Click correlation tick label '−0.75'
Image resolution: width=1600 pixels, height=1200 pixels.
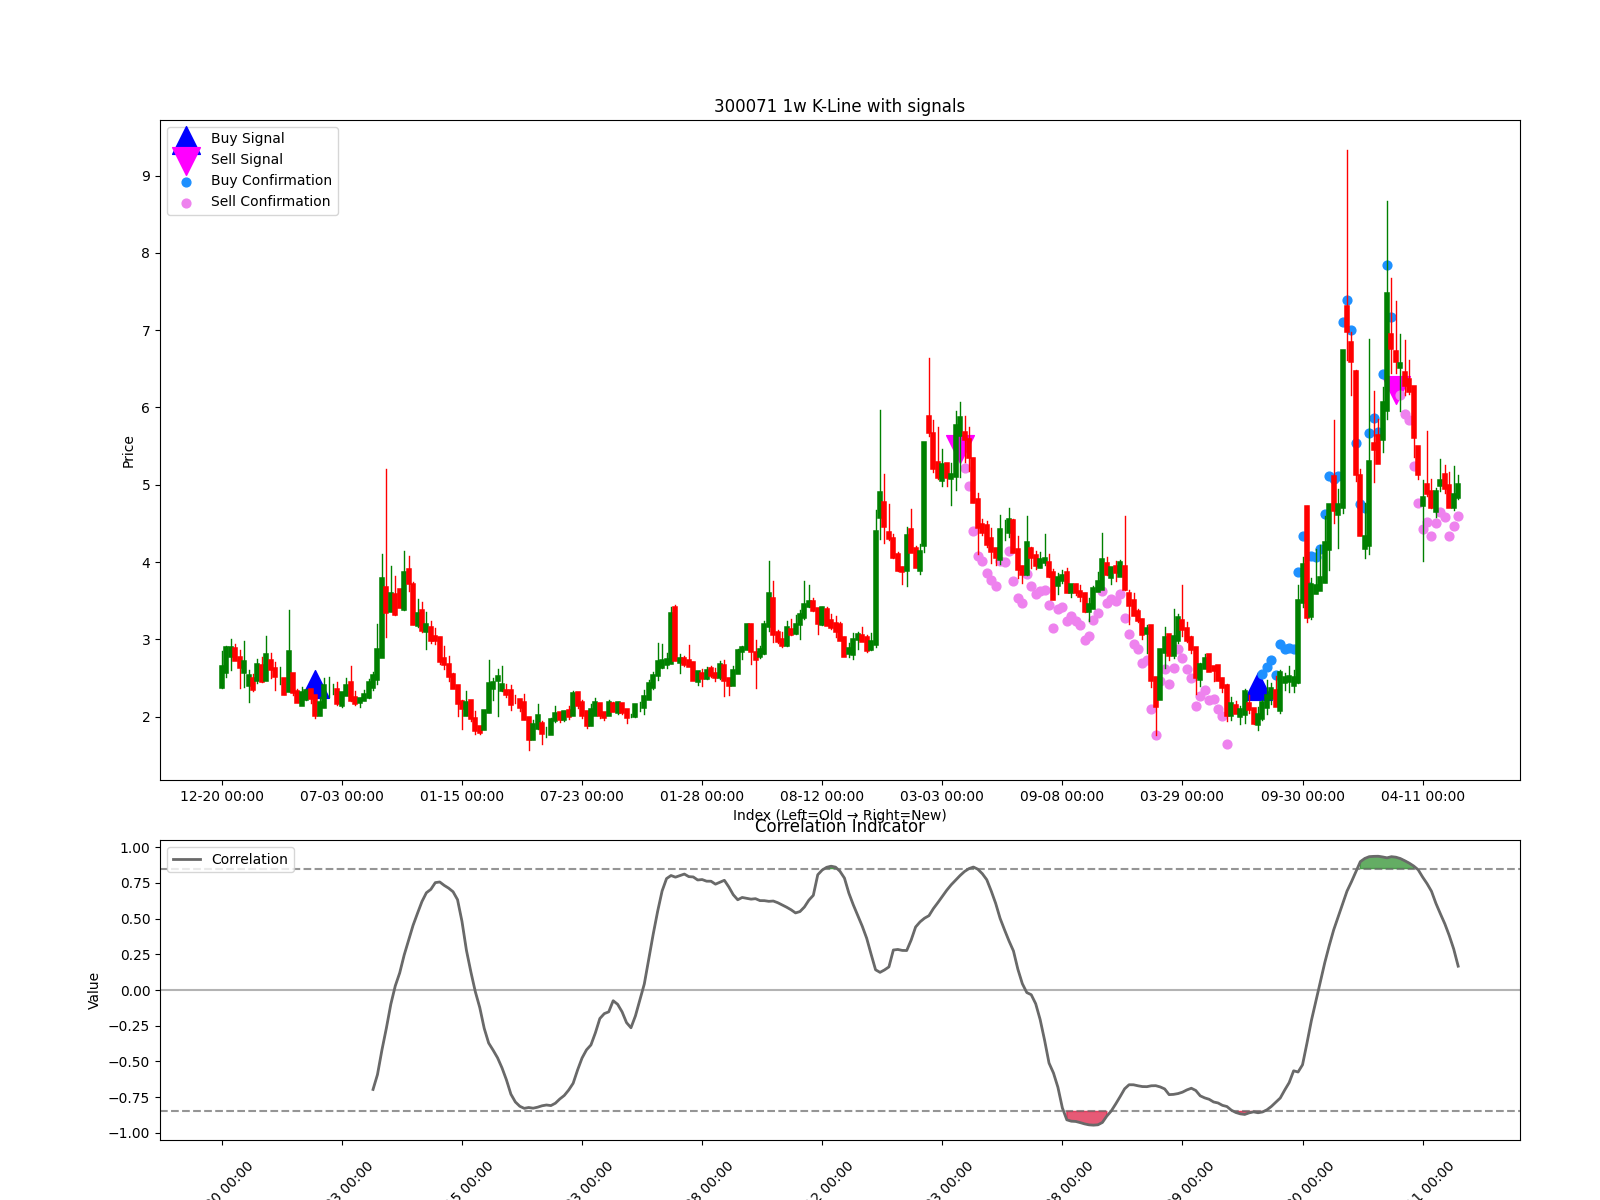tap(130, 1098)
